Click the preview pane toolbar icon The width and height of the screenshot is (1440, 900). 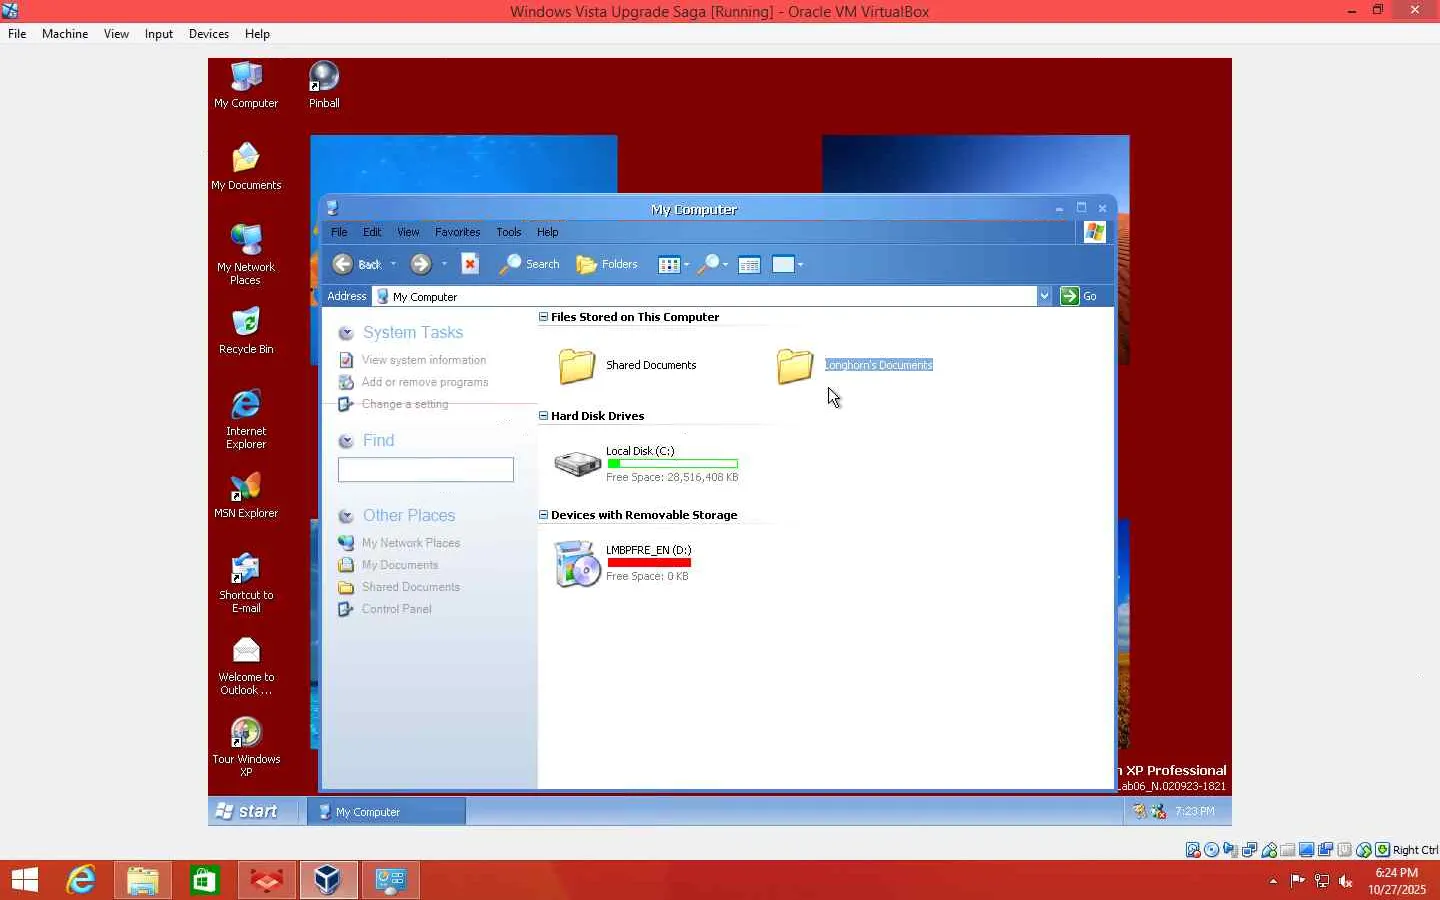pyautogui.click(x=783, y=264)
